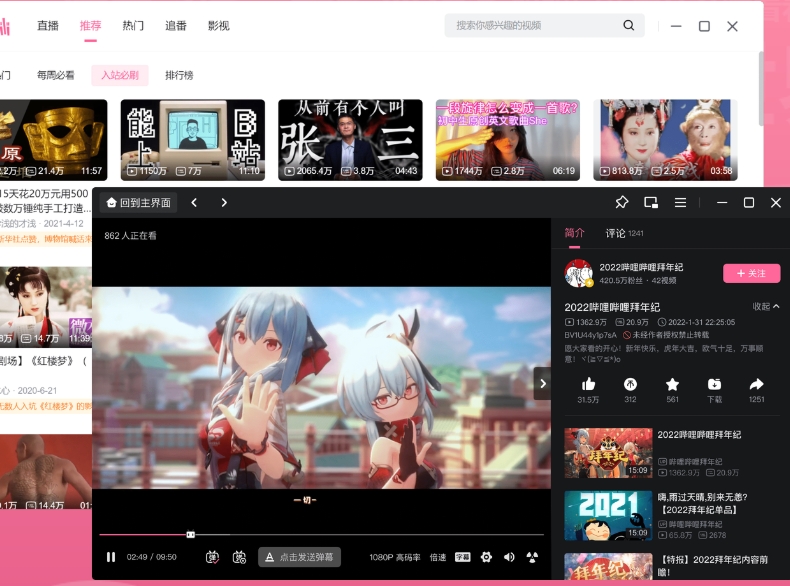Image resolution: width=790 pixels, height=586 pixels.
Task: Open the 红楼梦 video thumbnail in main window
Action: click(46, 307)
